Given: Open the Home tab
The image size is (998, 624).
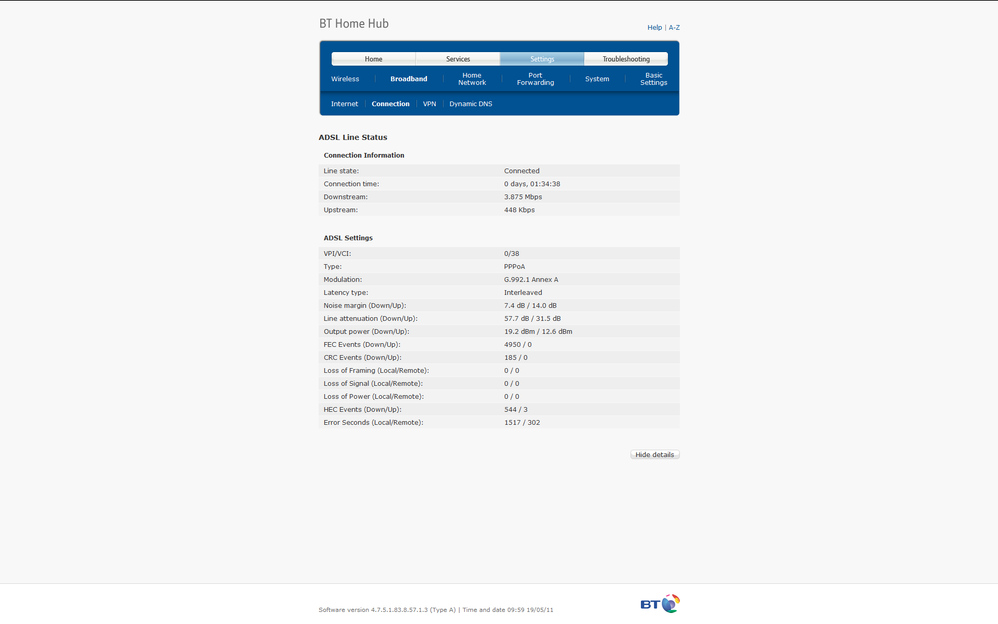Looking at the screenshot, I should pos(374,59).
